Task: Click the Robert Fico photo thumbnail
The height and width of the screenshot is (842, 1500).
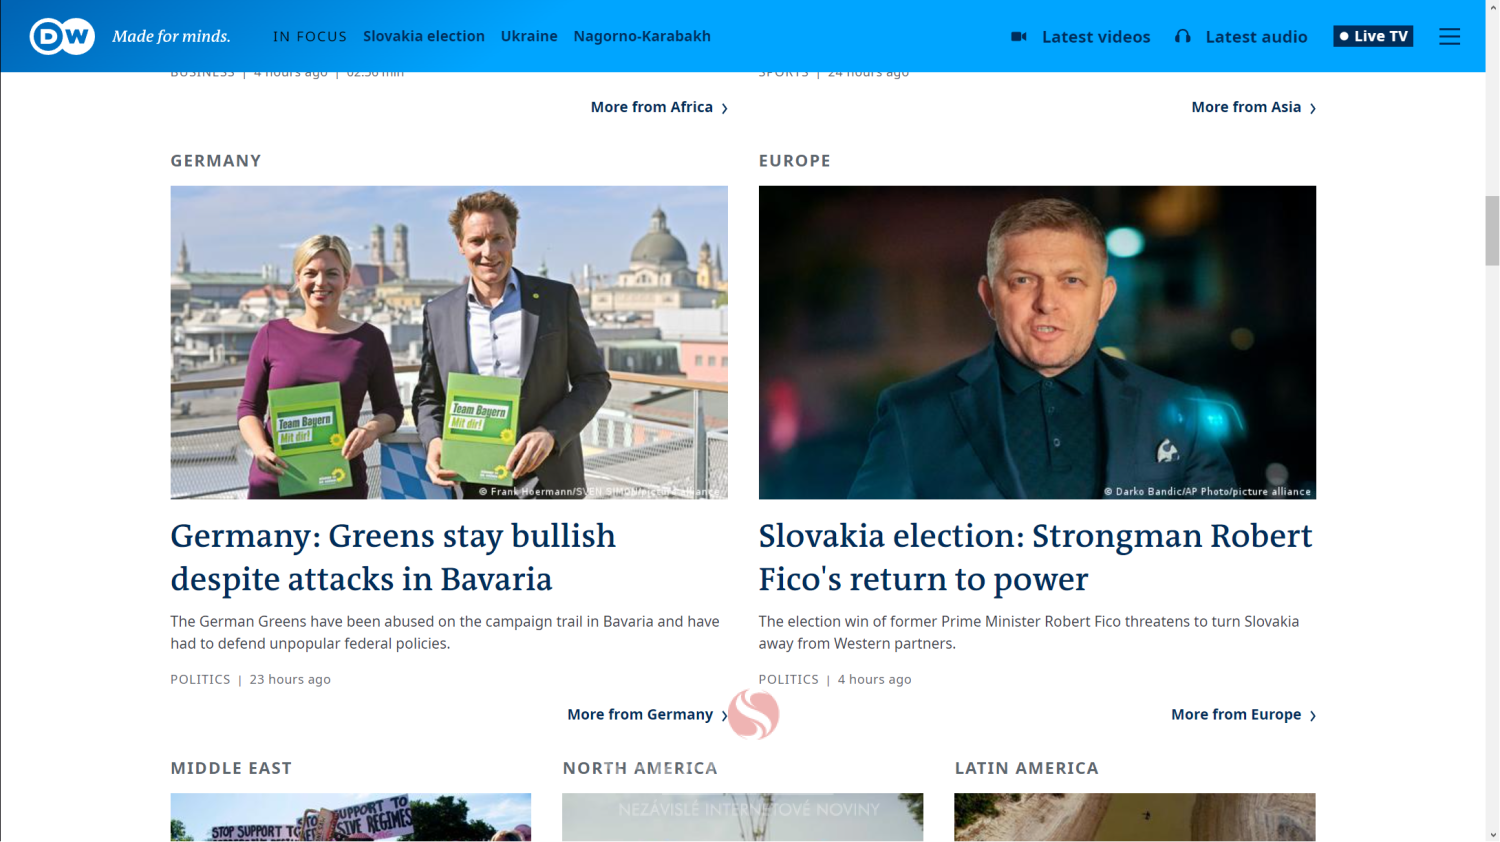Action: coord(1037,342)
